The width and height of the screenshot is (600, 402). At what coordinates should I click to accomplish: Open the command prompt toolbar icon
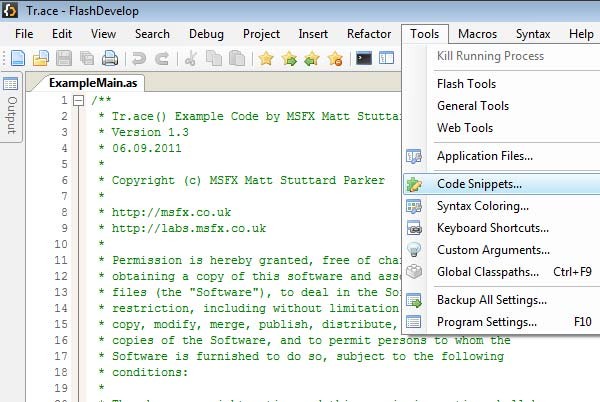364,58
